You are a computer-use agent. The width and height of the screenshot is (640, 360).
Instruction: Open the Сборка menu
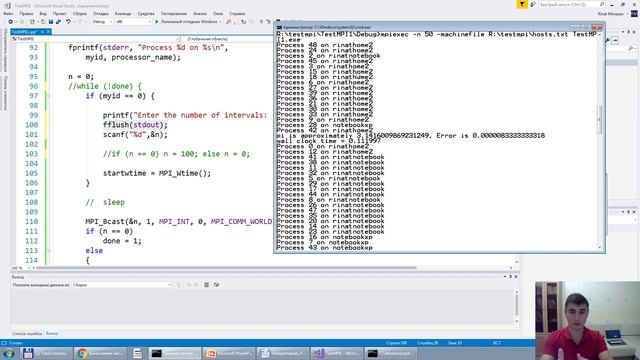(x=80, y=13)
